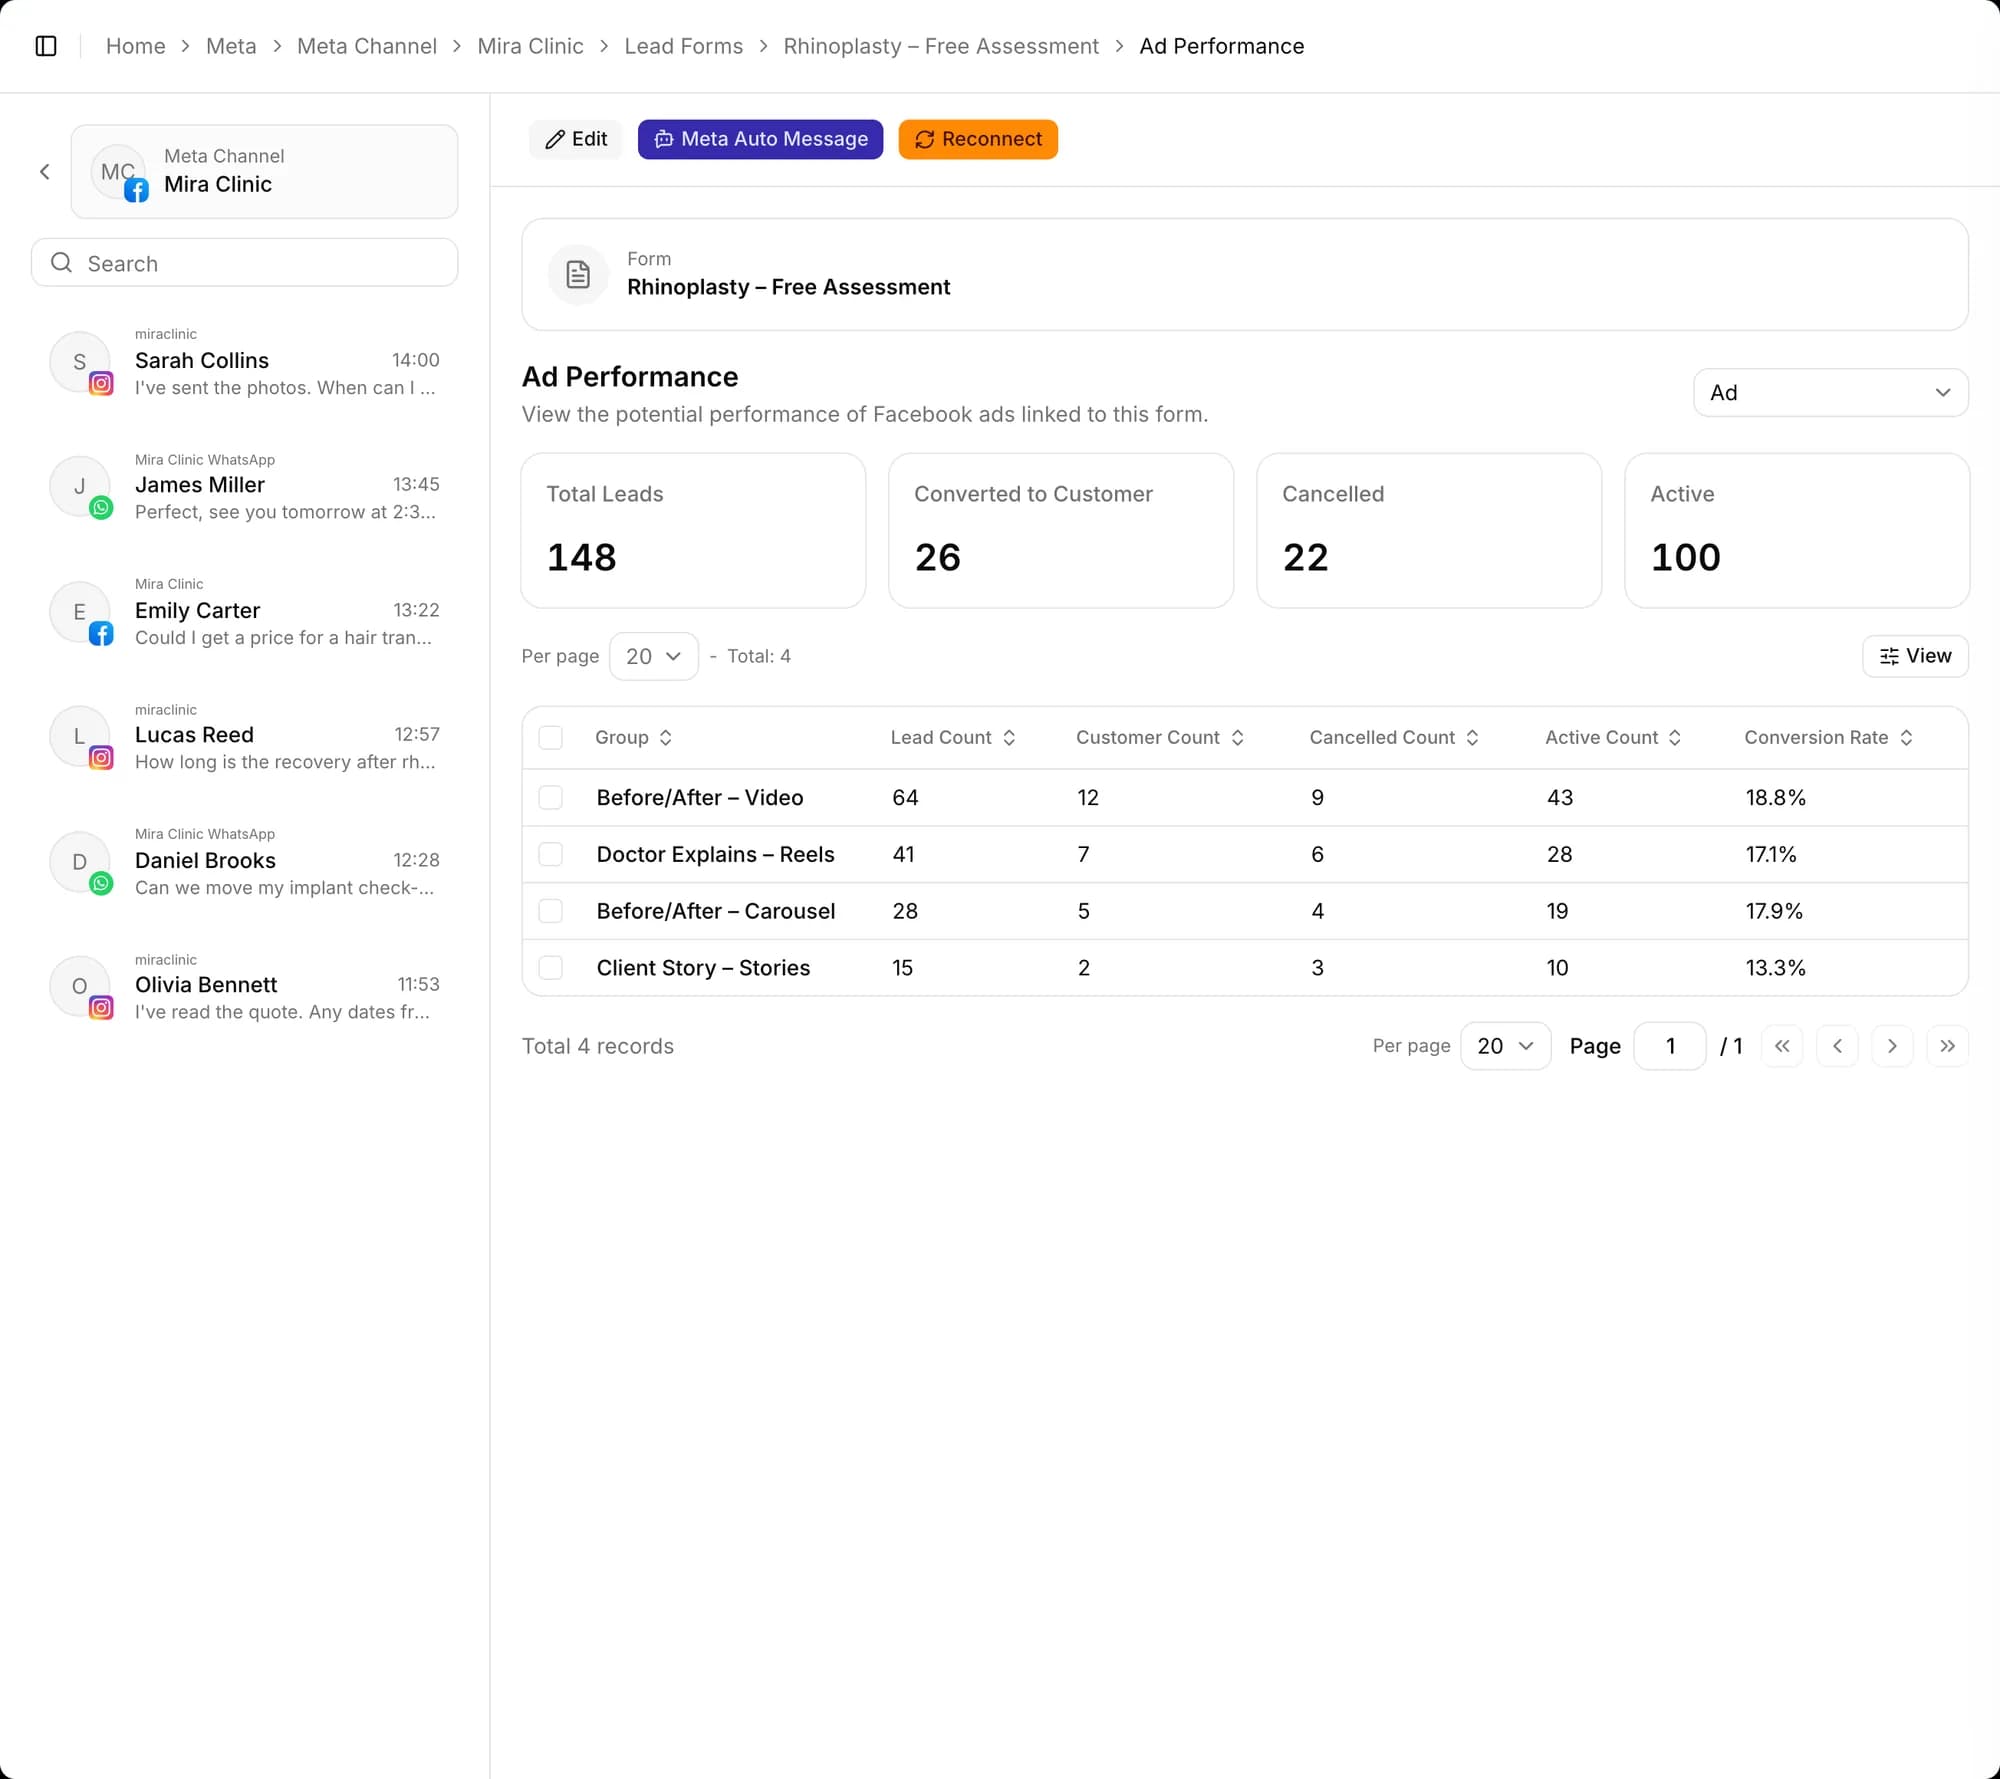This screenshot has height=1779, width=2000.
Task: Focus the conversation Search field
Action: pyautogui.click(x=245, y=263)
